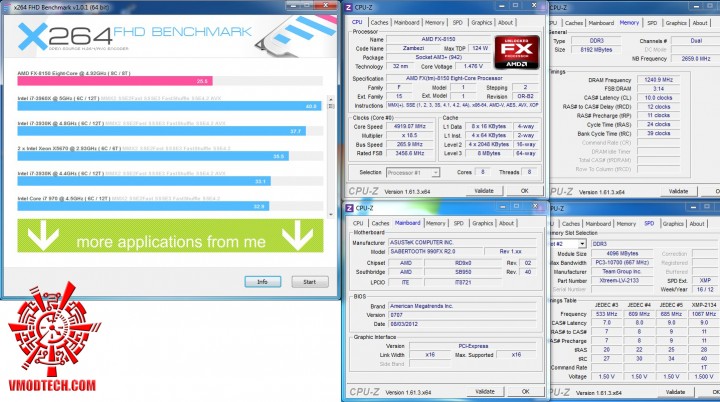Viewport: 720px width, 402px height.
Task: Click the CPU-Z icon in Mainboard window title bar
Action: [x=349, y=208]
